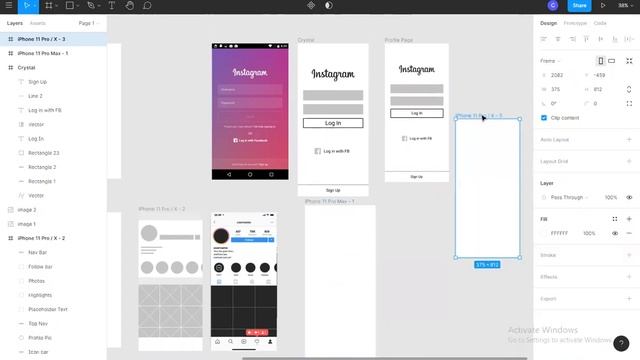Select the Text tool
This screenshot has width=640, height=360.
(x=111, y=6)
